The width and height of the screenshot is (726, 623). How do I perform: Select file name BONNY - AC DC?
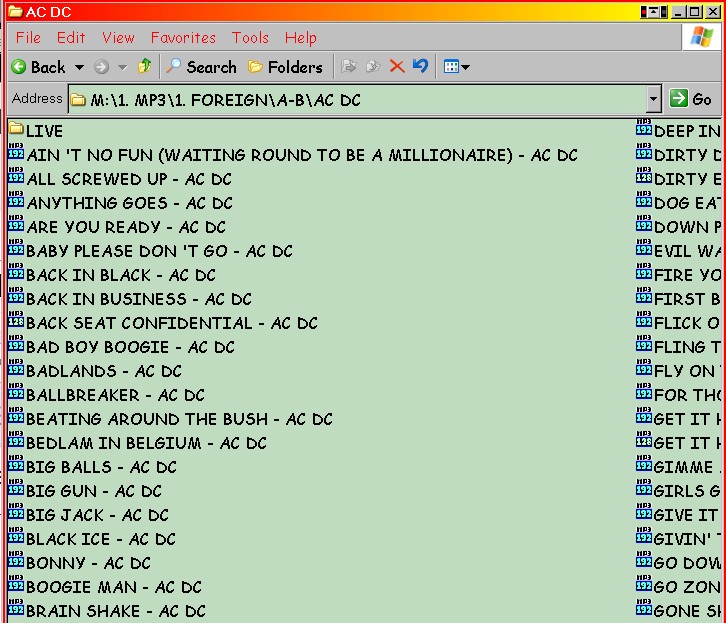[88, 563]
